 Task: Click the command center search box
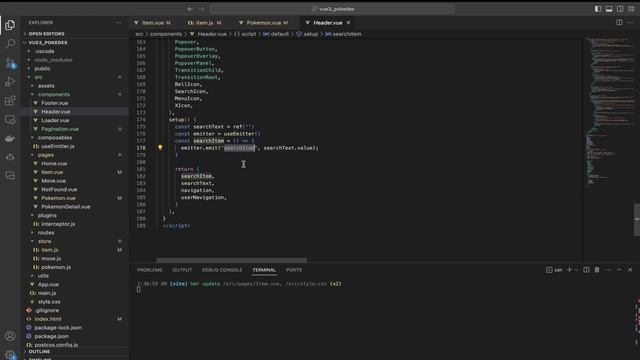click(x=332, y=9)
